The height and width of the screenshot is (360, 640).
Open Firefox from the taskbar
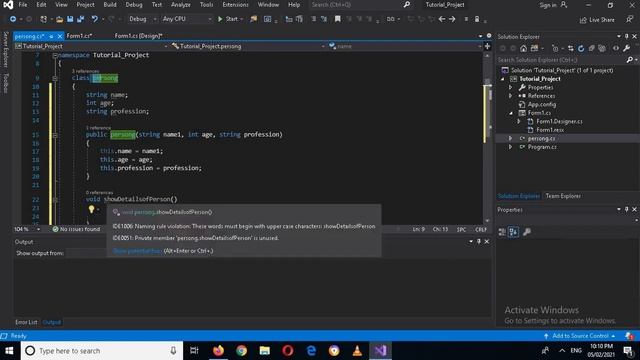[x=218, y=351]
